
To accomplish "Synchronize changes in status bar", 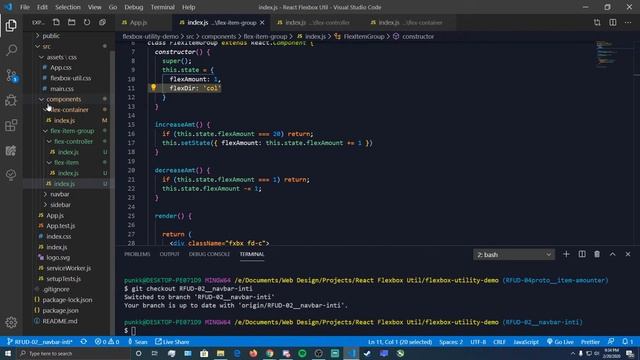I will (84, 342).
